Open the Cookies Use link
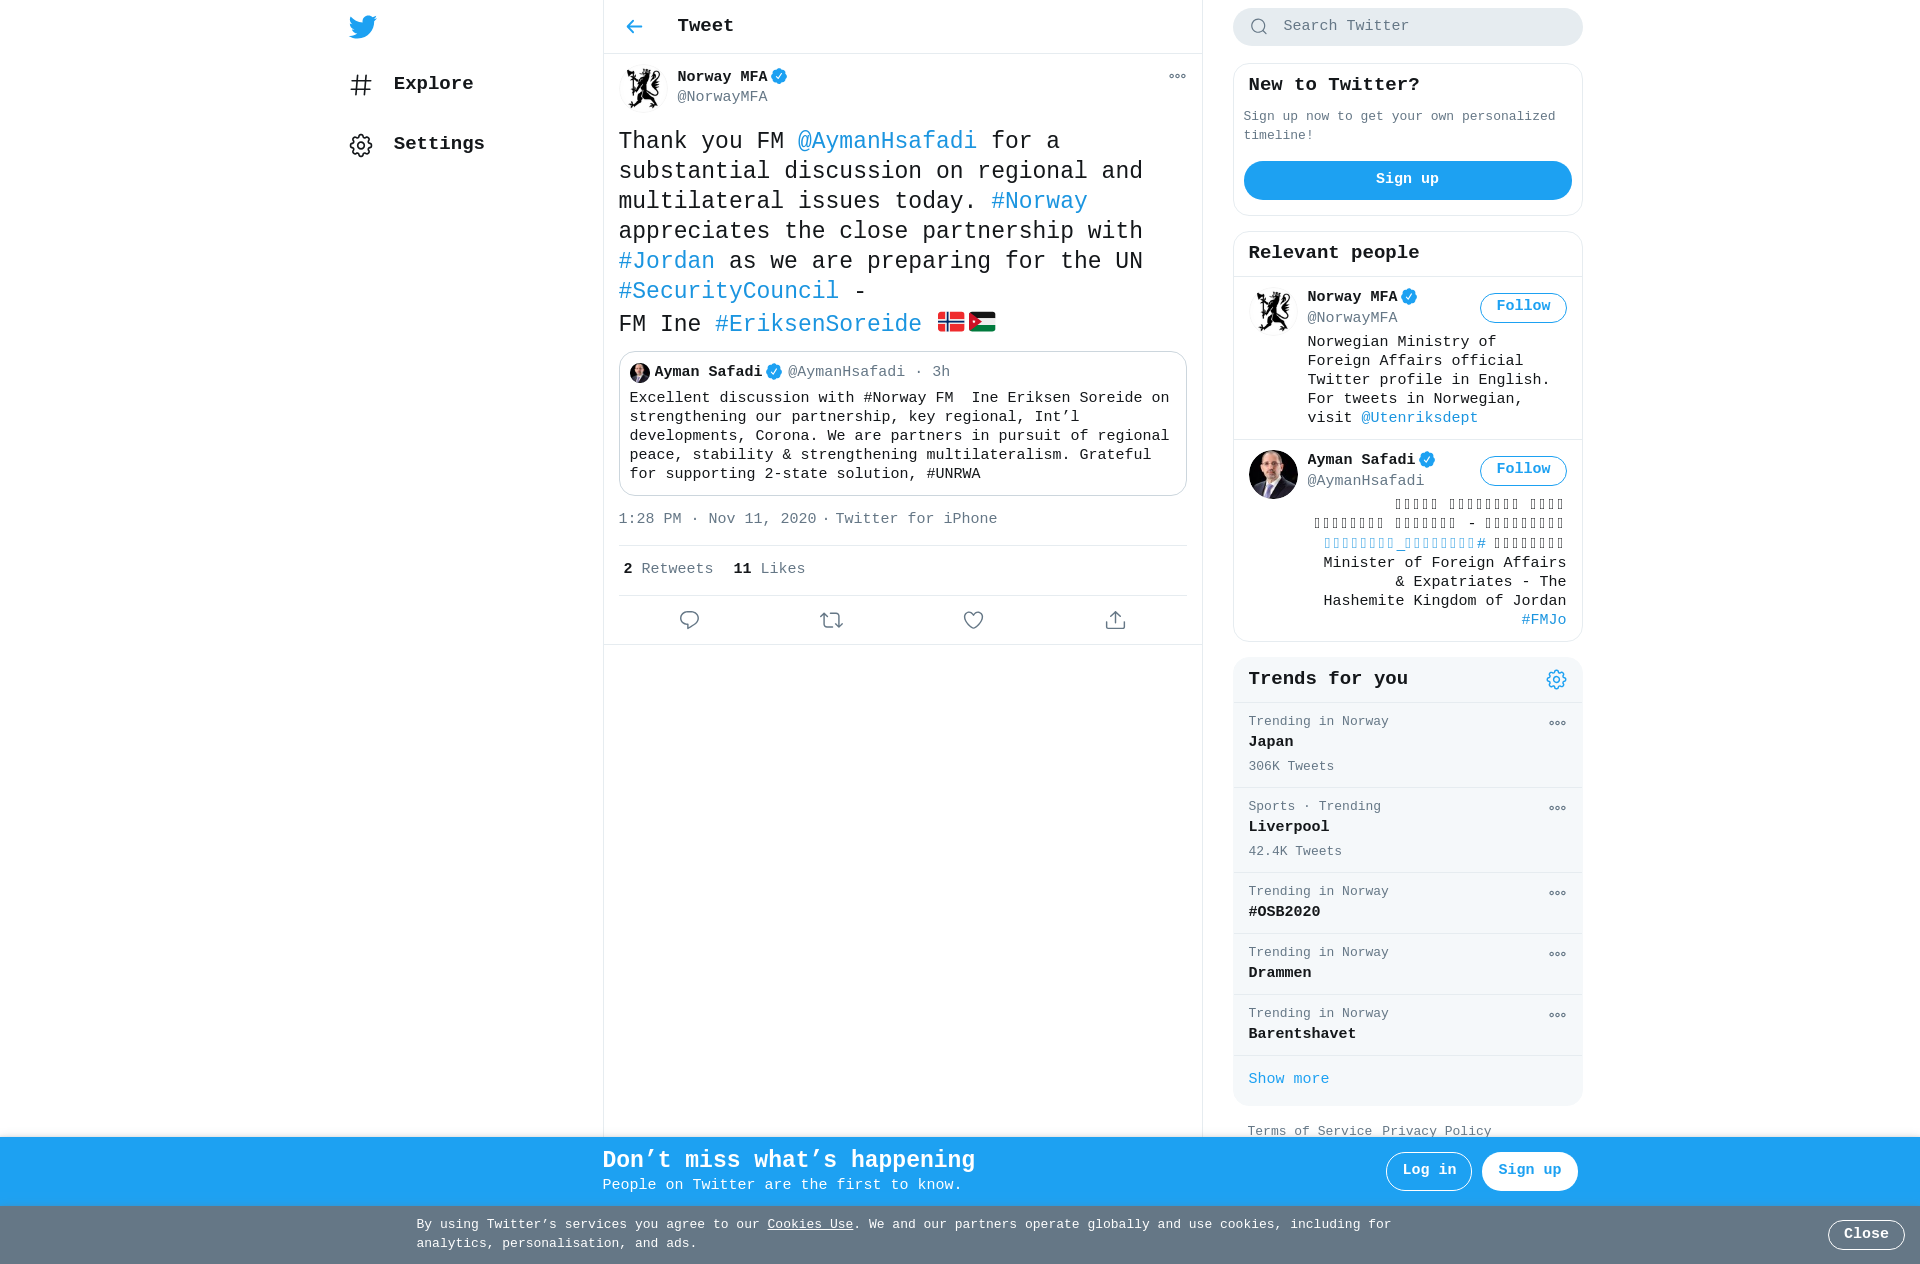 [810, 1225]
